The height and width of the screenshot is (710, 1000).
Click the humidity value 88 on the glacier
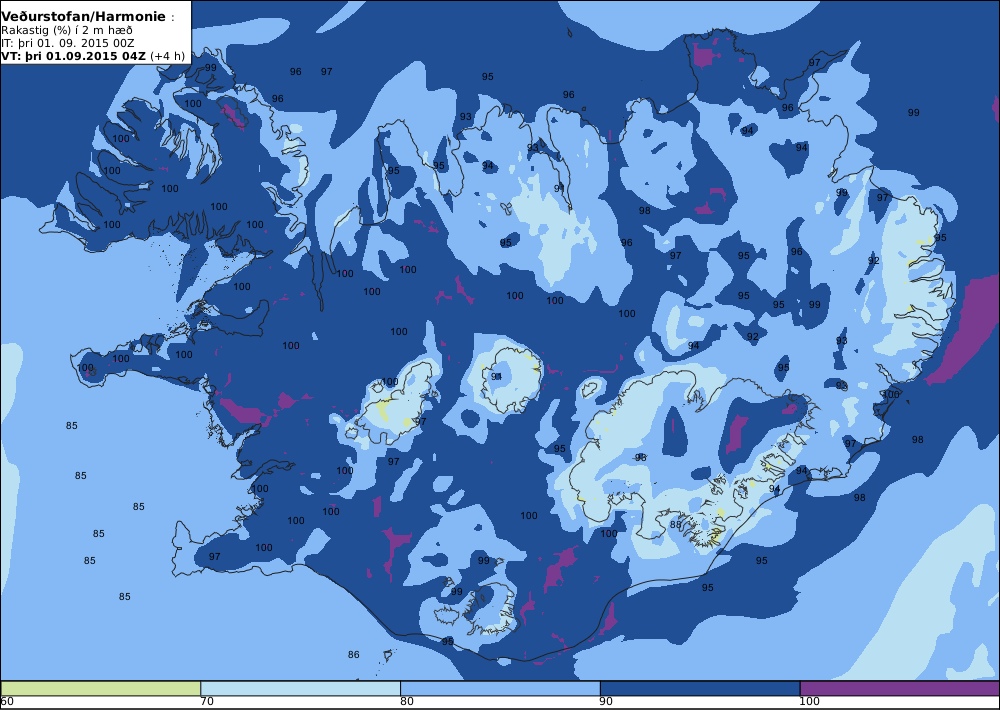tap(675, 525)
